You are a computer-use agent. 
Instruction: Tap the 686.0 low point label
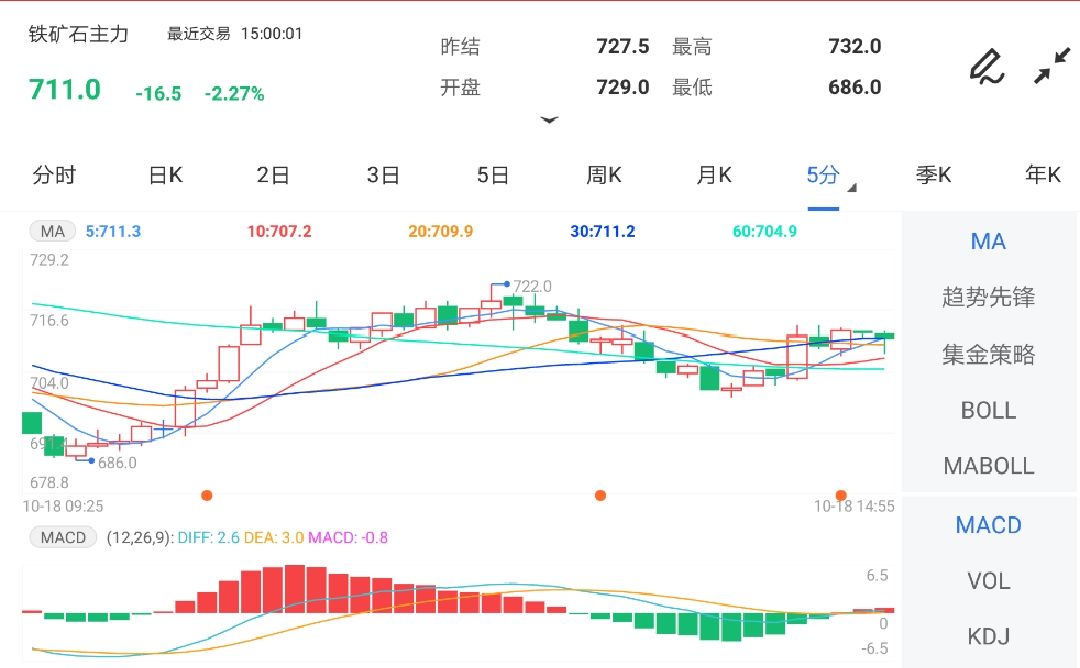click(x=117, y=463)
